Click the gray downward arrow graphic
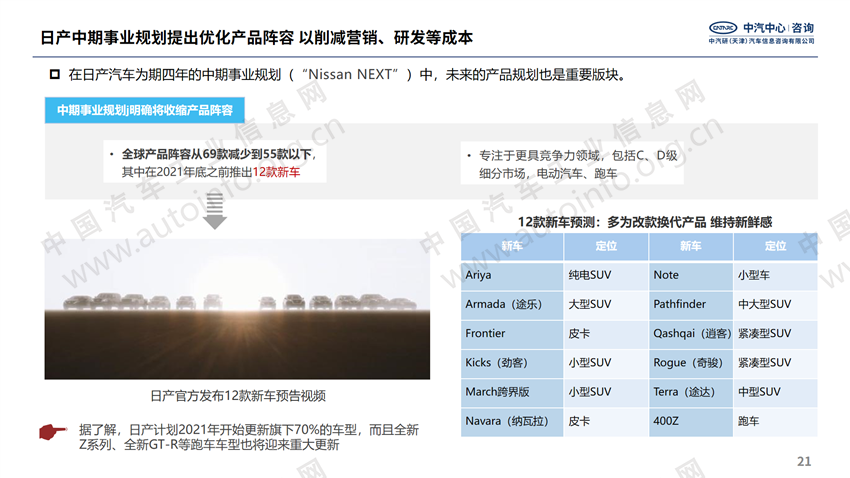 pos(215,212)
